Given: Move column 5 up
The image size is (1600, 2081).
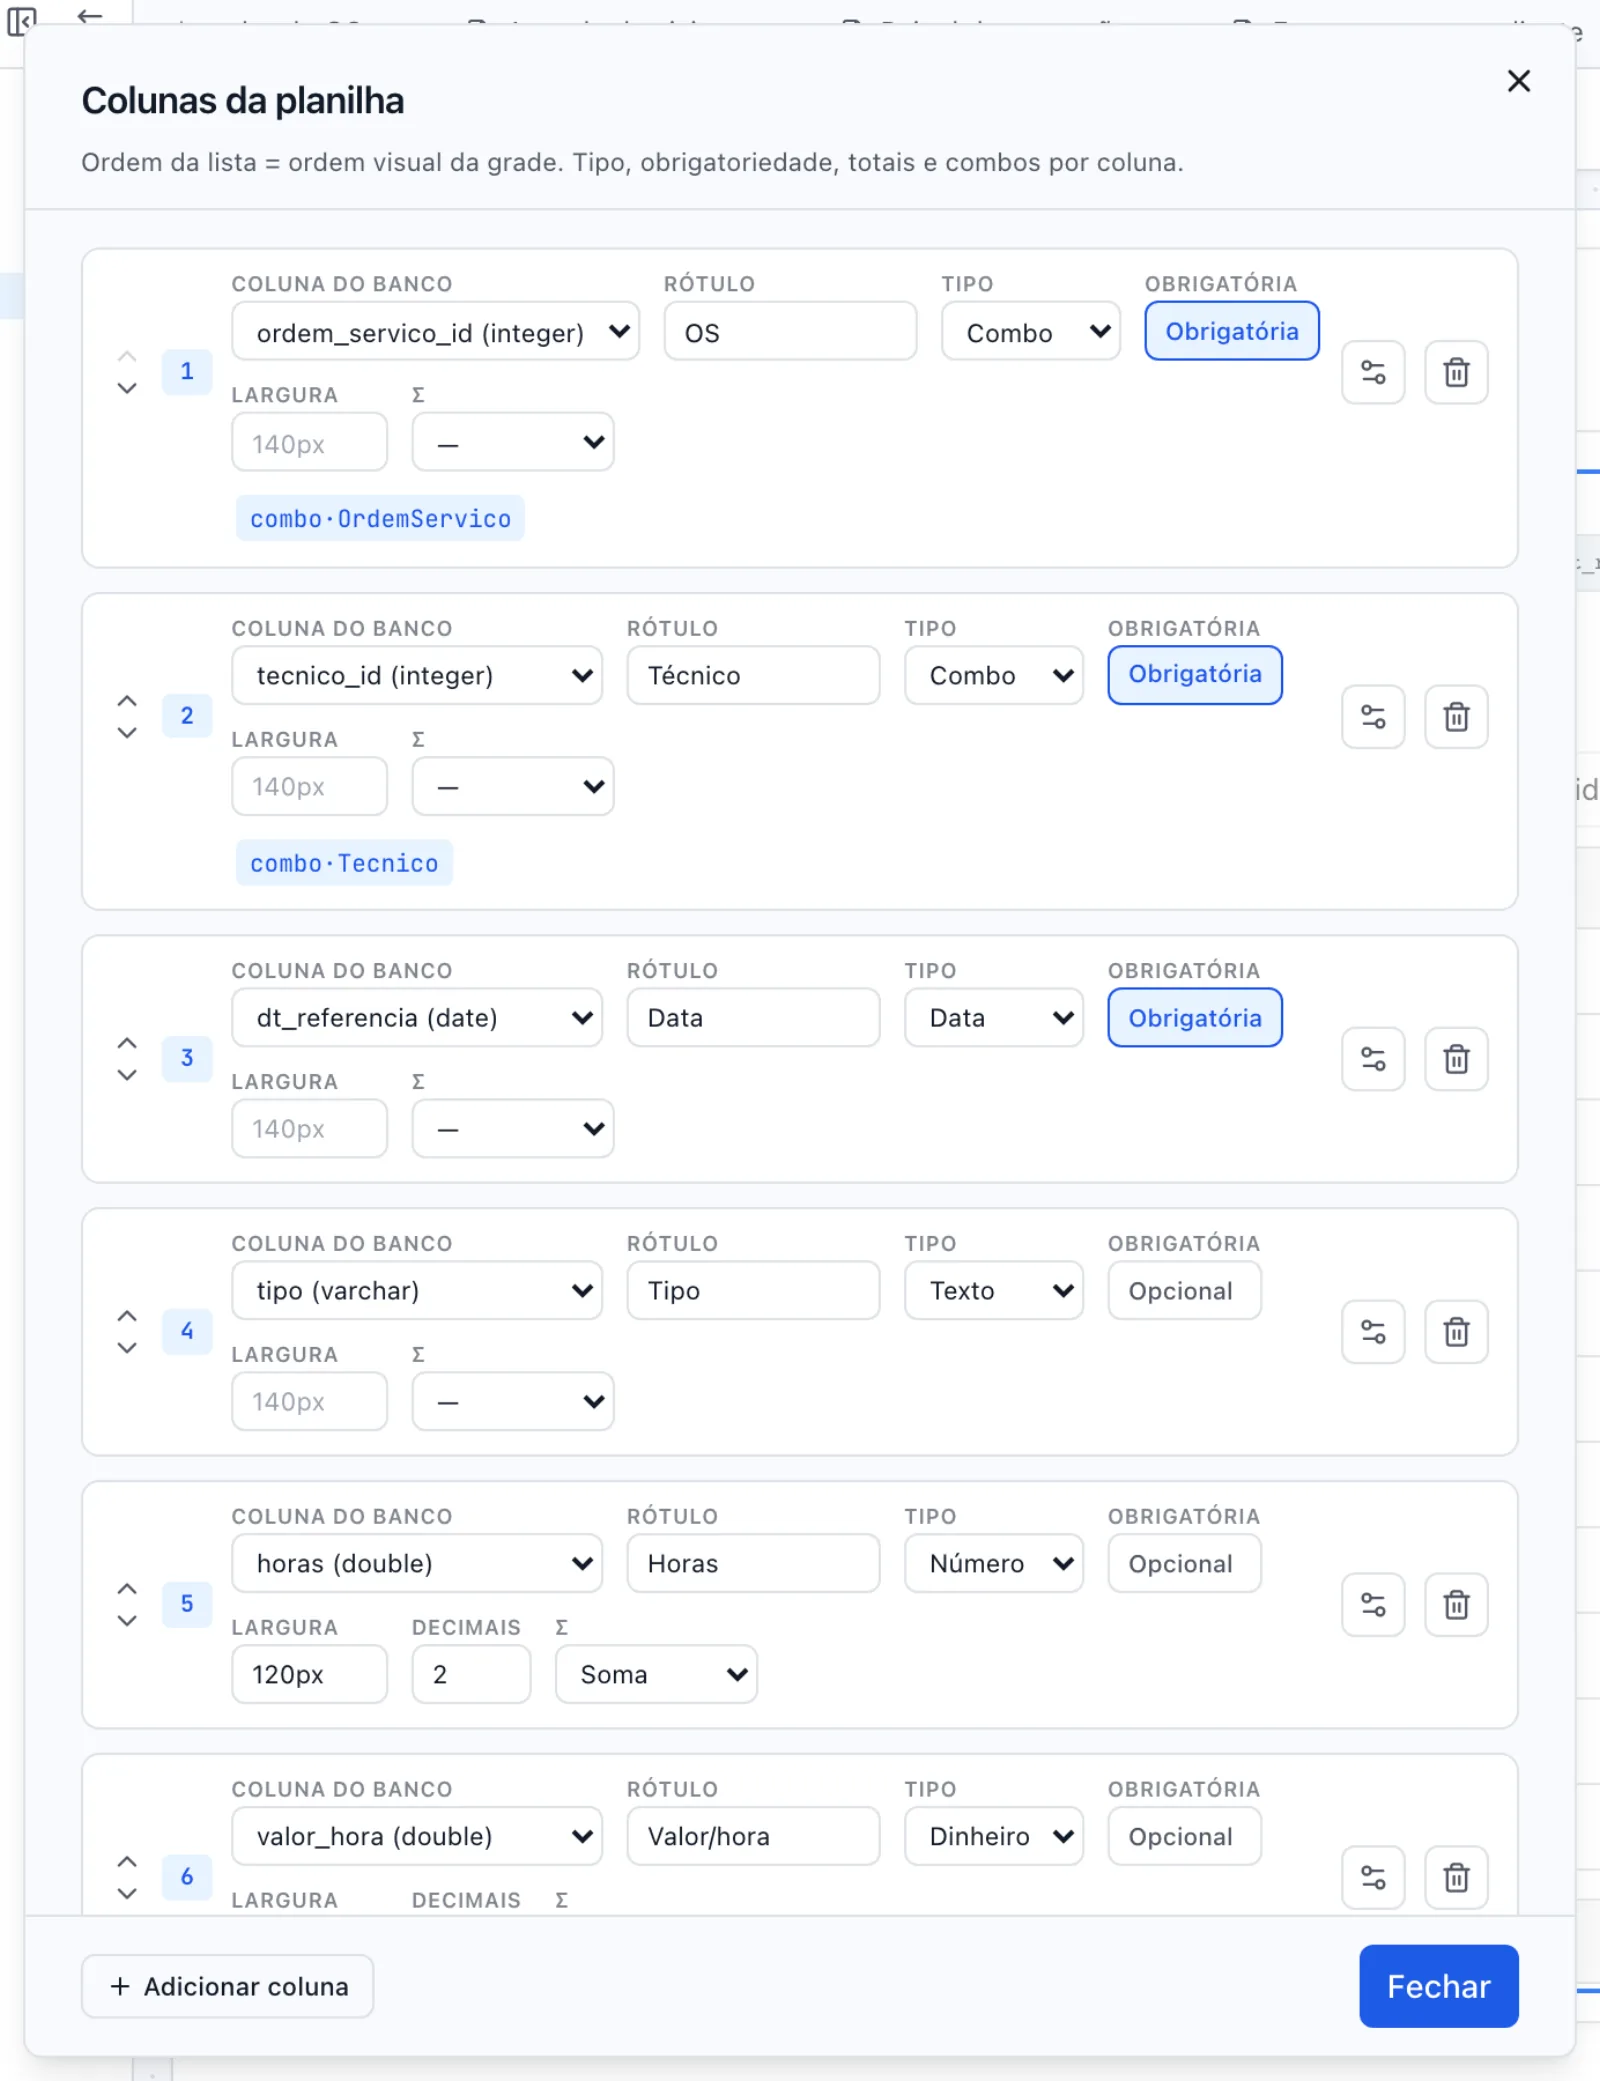Looking at the screenshot, I should [x=127, y=1588].
